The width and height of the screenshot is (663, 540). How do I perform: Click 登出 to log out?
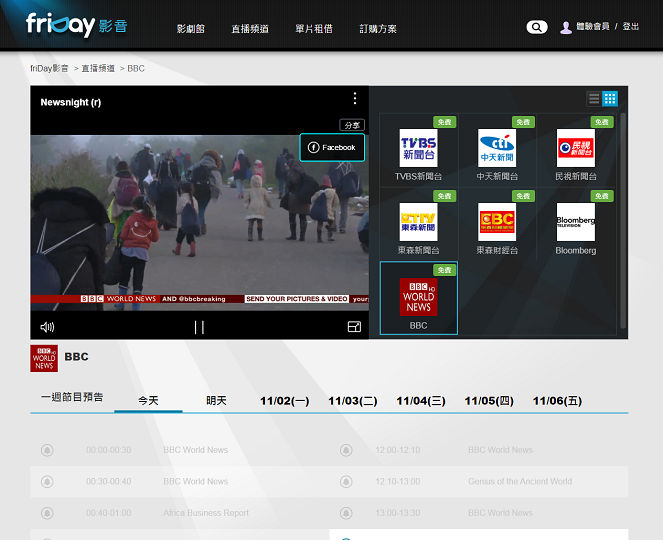coord(630,27)
